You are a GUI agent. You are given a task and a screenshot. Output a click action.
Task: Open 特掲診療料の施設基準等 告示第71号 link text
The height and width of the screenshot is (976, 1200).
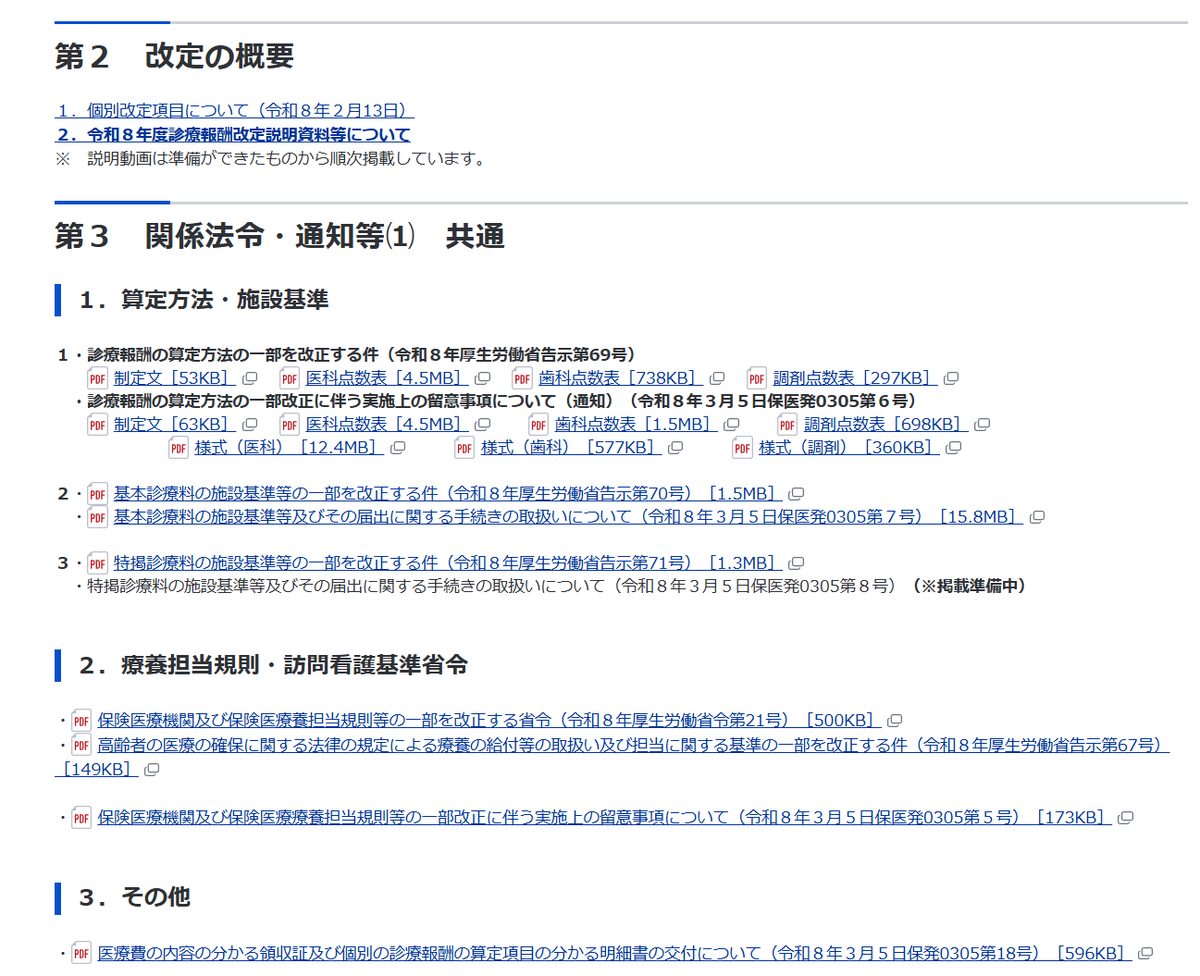coord(448,563)
